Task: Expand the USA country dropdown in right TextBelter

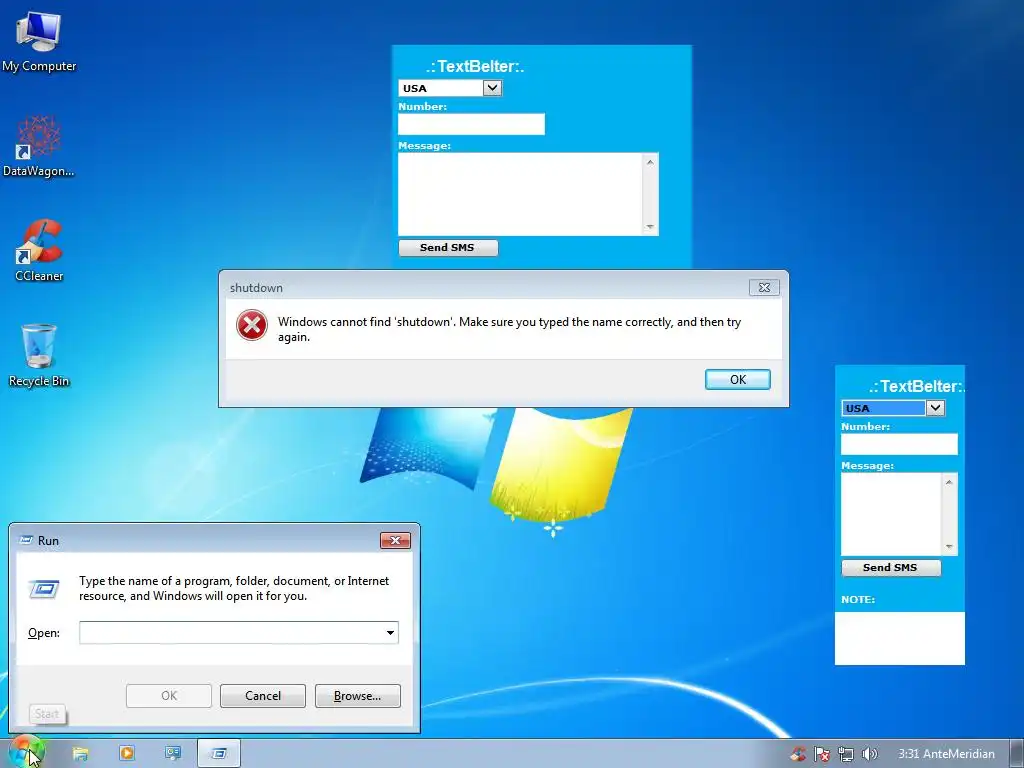Action: [935, 408]
